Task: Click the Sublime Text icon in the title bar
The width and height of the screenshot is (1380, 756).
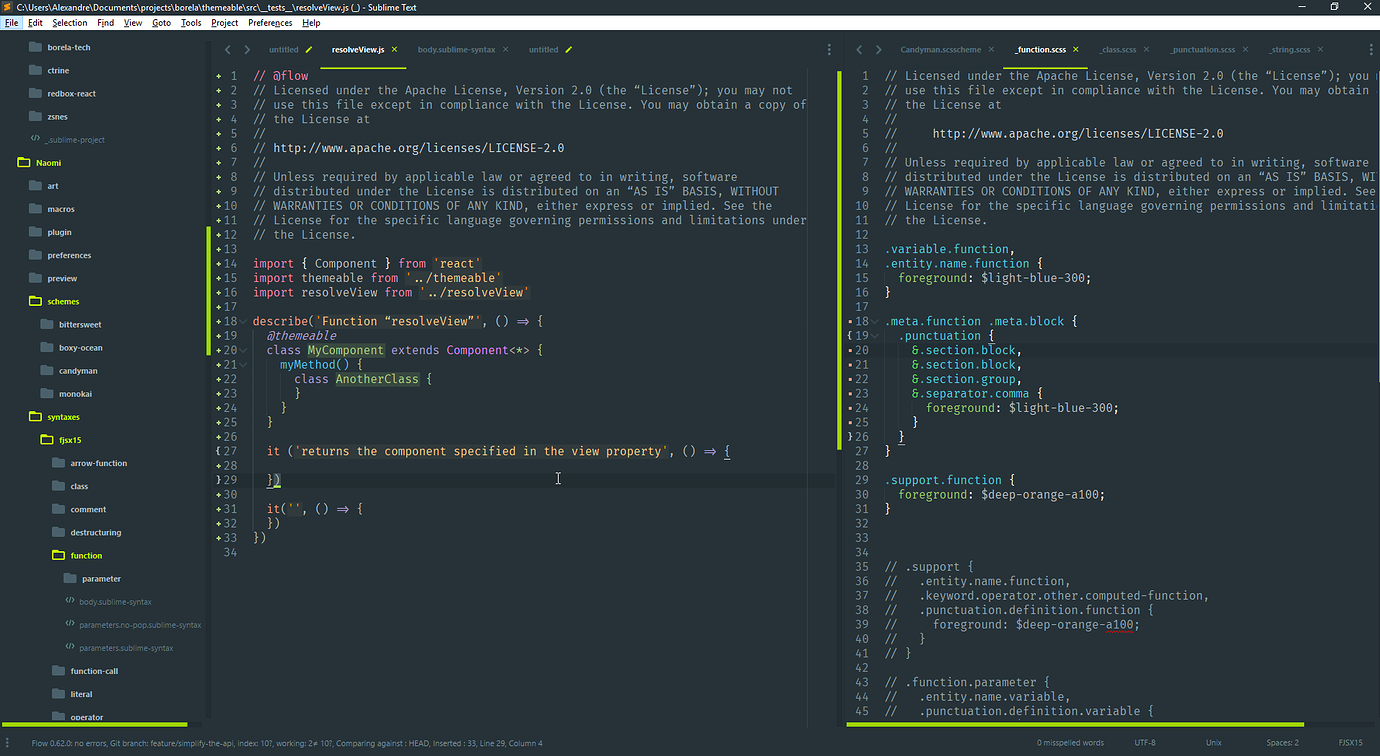Action: click(8, 6)
